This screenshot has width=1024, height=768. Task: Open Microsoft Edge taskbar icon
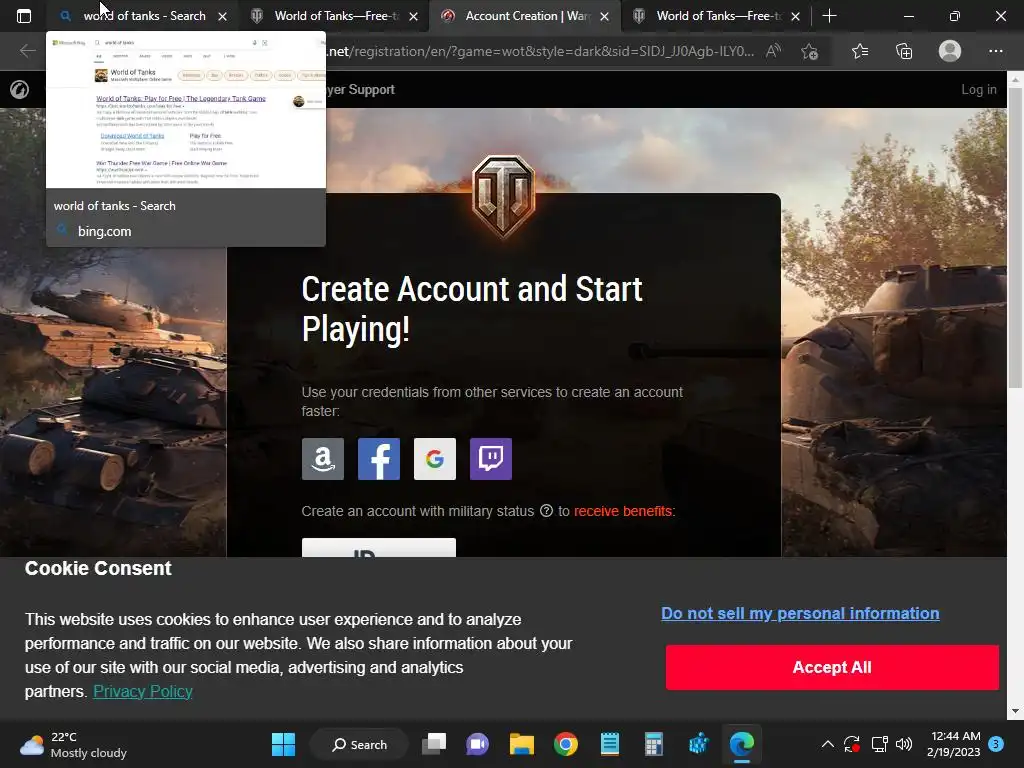(742, 744)
